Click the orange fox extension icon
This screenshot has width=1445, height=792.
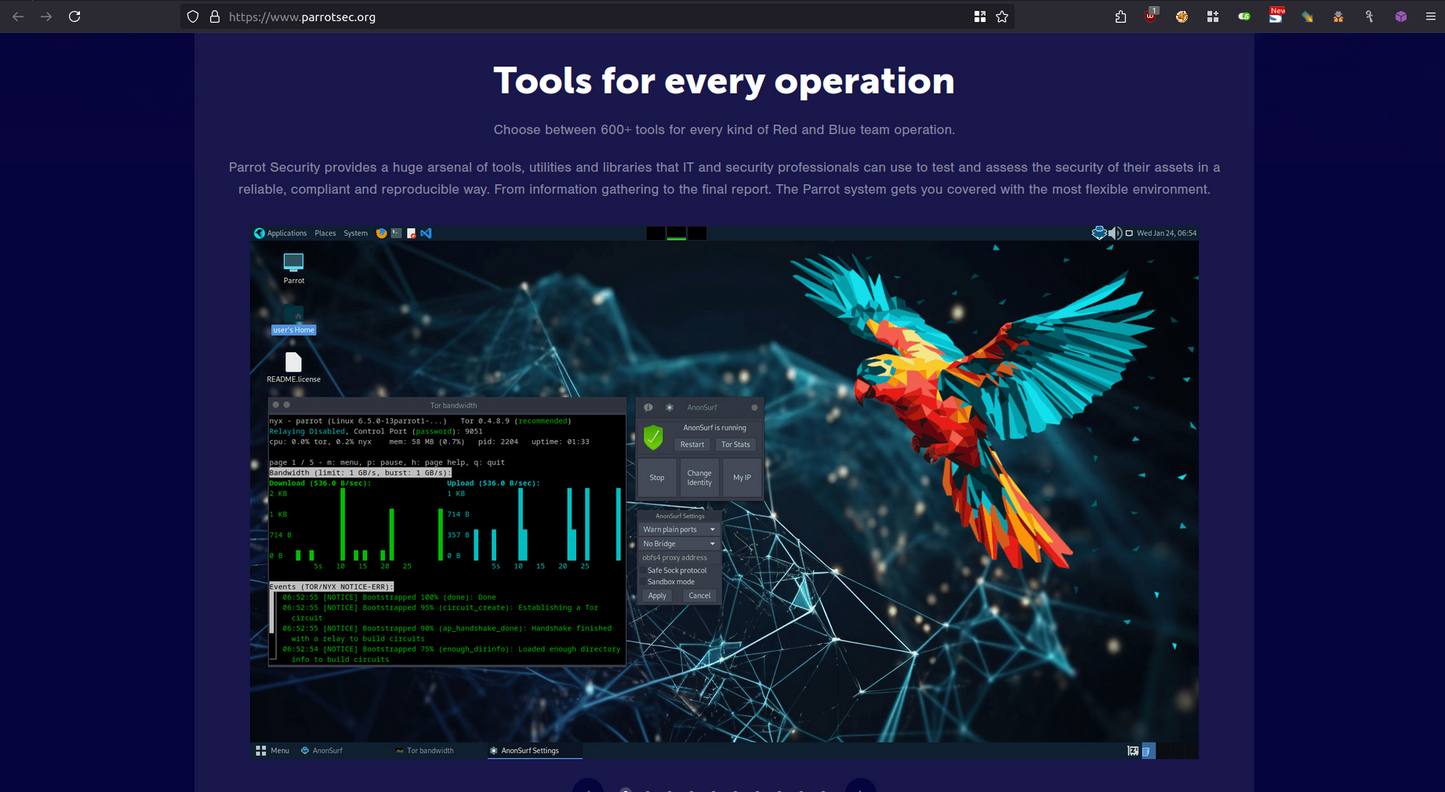[x=1182, y=17]
